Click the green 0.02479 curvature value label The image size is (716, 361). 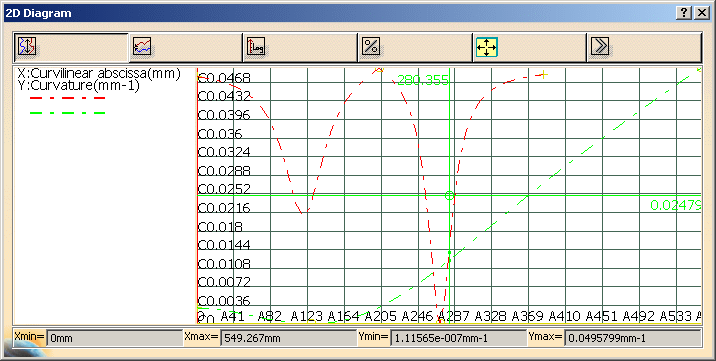676,205
